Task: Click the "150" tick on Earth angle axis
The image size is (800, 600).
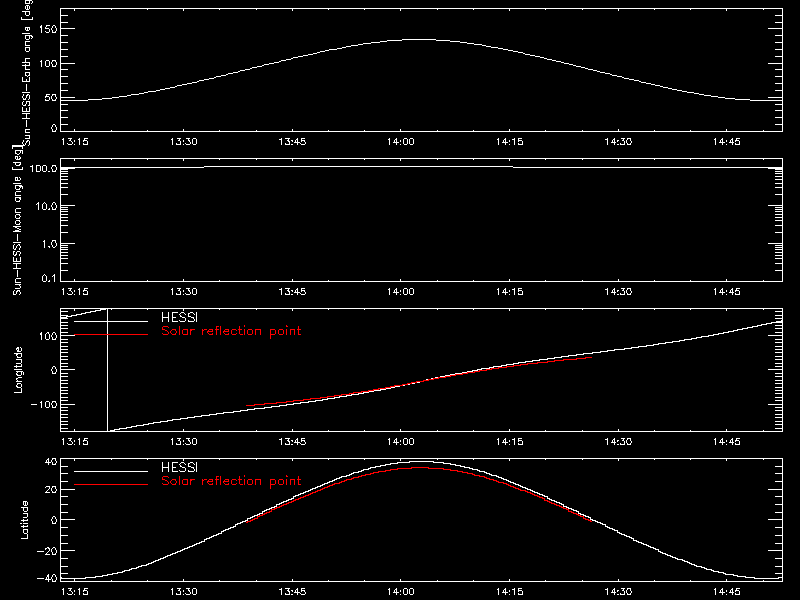Action: pyautogui.click(x=48, y=29)
